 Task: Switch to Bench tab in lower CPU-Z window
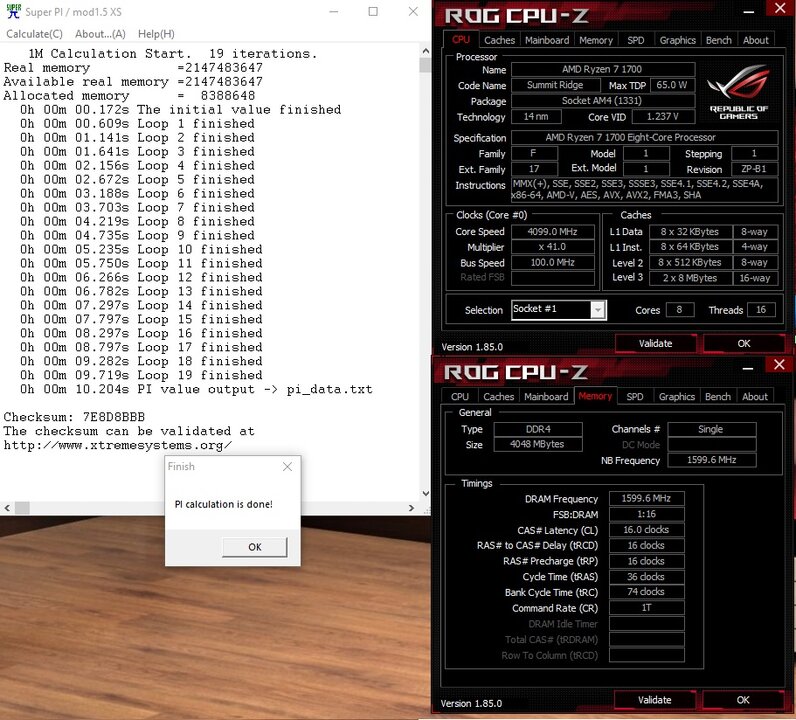click(717, 397)
